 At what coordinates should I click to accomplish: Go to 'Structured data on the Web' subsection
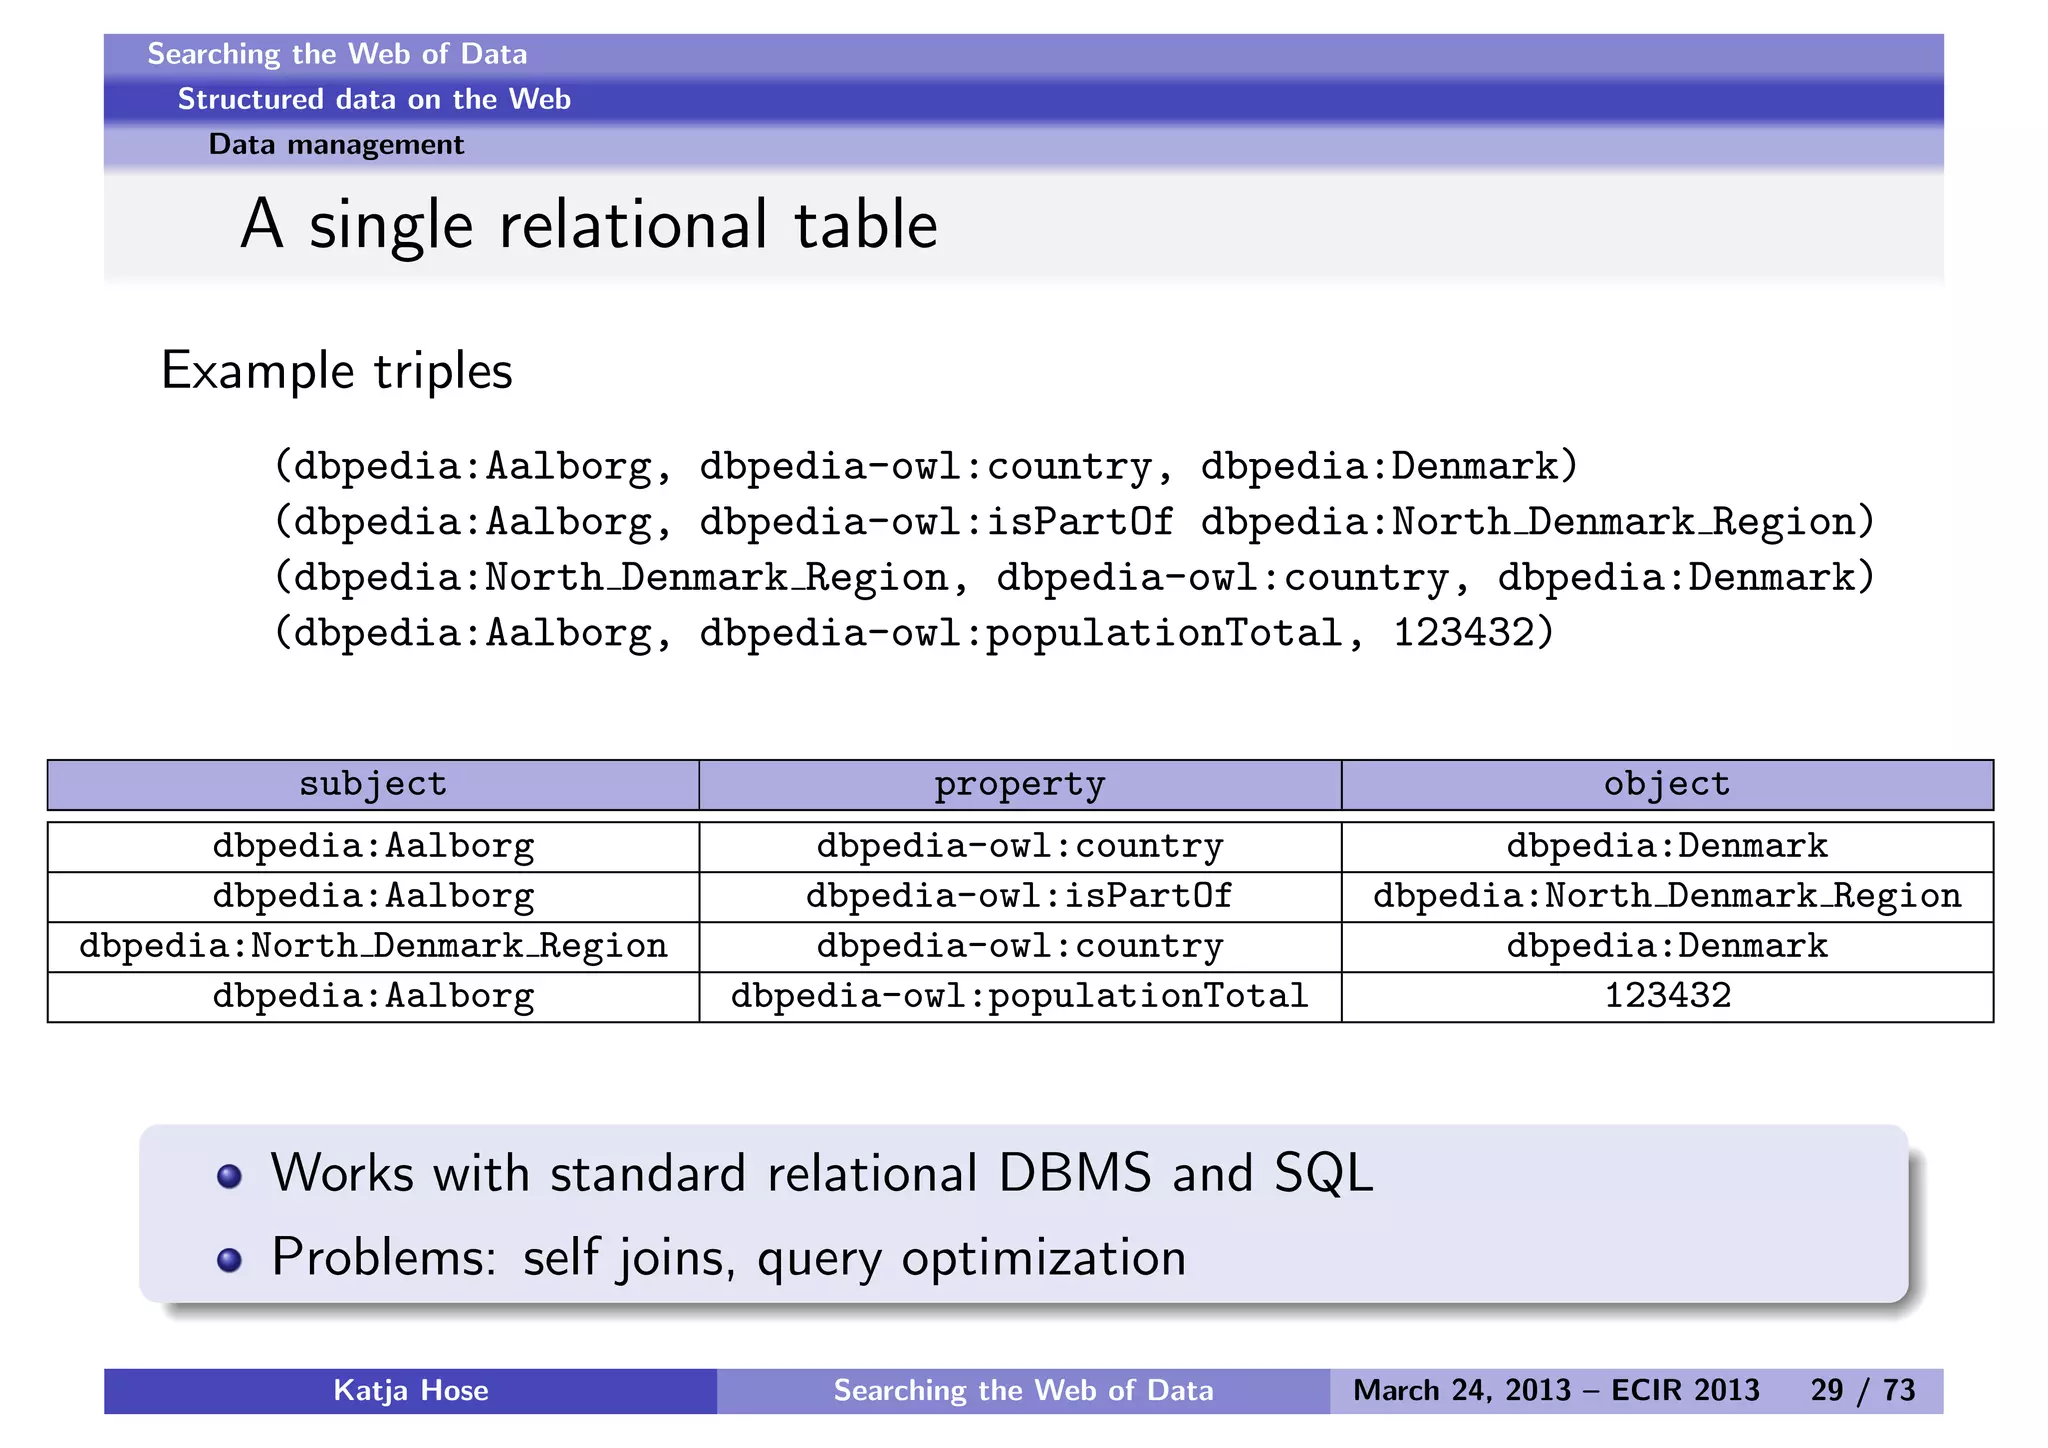pyautogui.click(x=374, y=99)
